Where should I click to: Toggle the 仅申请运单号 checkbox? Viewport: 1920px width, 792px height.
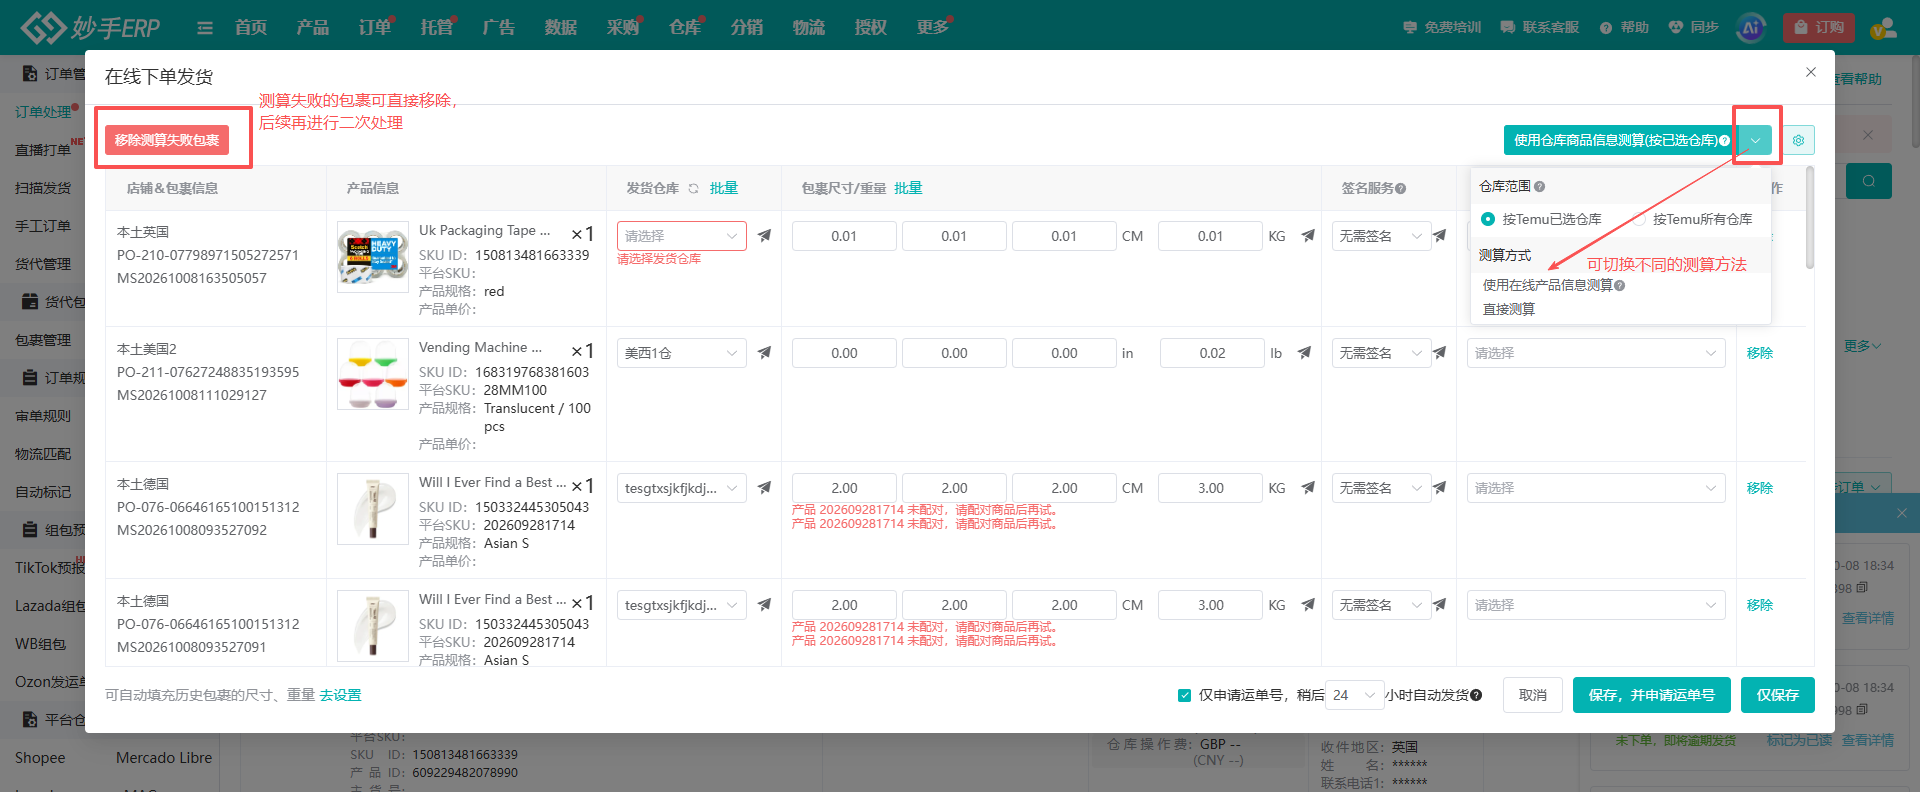(1184, 695)
